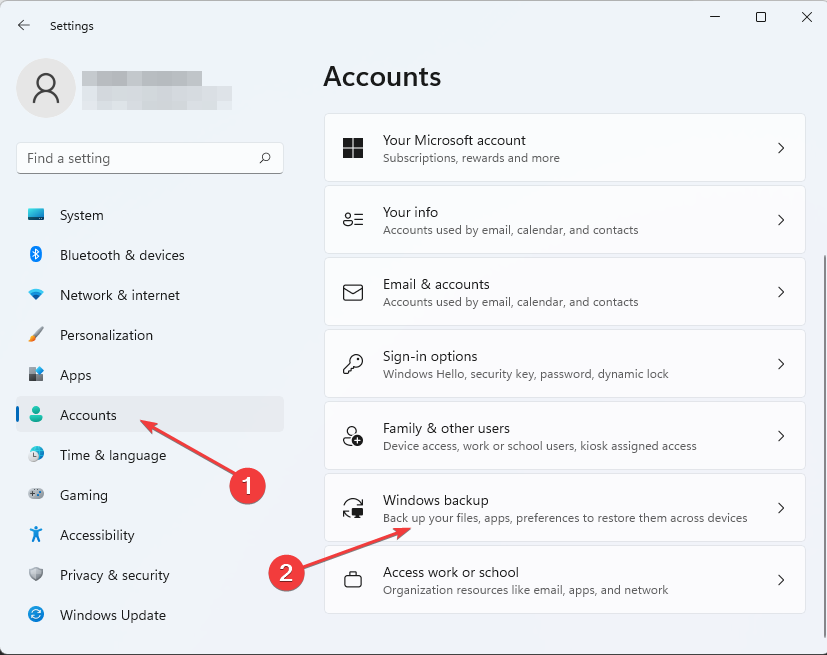The height and width of the screenshot is (655, 827).
Task: Select Apps in the sidebar
Action: tap(75, 375)
